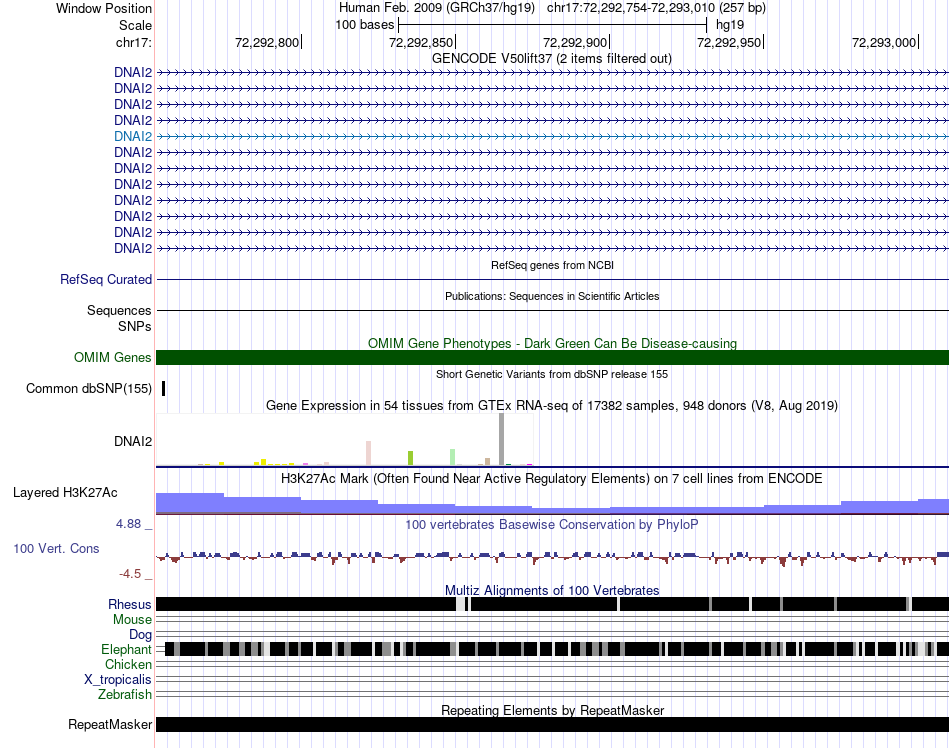Select the dark green OMIM Genes bar

(552, 357)
